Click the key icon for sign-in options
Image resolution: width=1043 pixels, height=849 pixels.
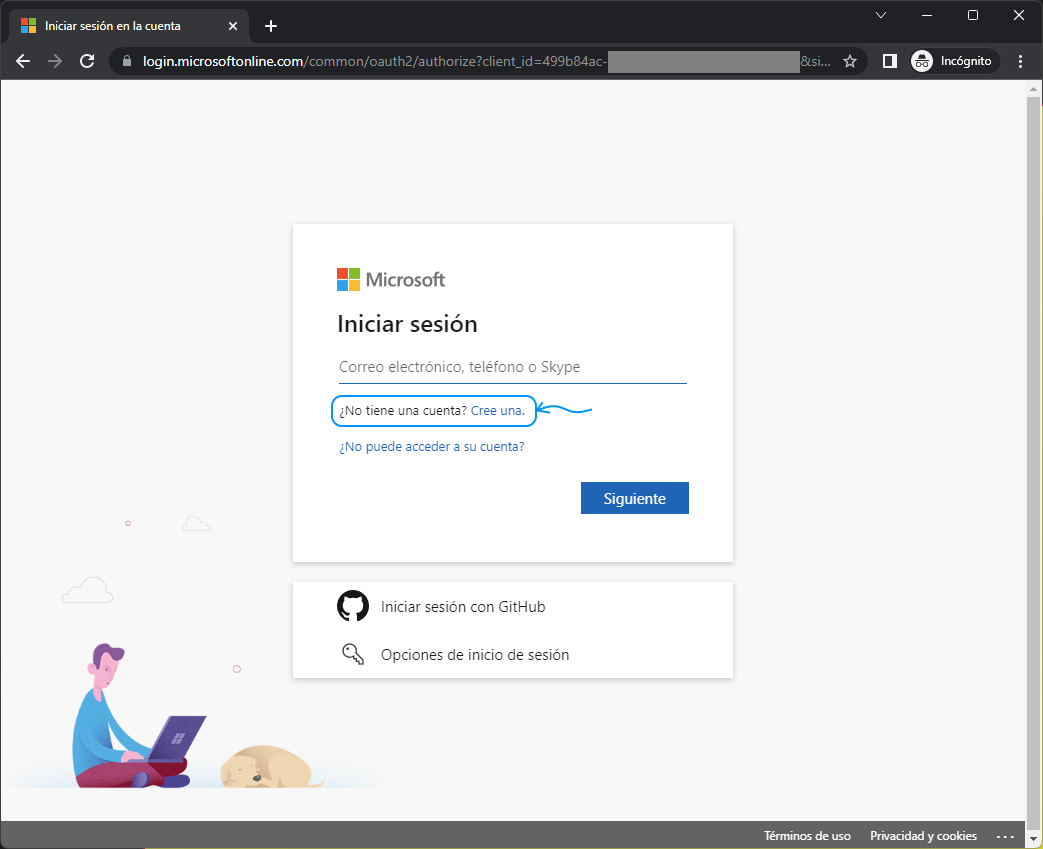pos(353,654)
